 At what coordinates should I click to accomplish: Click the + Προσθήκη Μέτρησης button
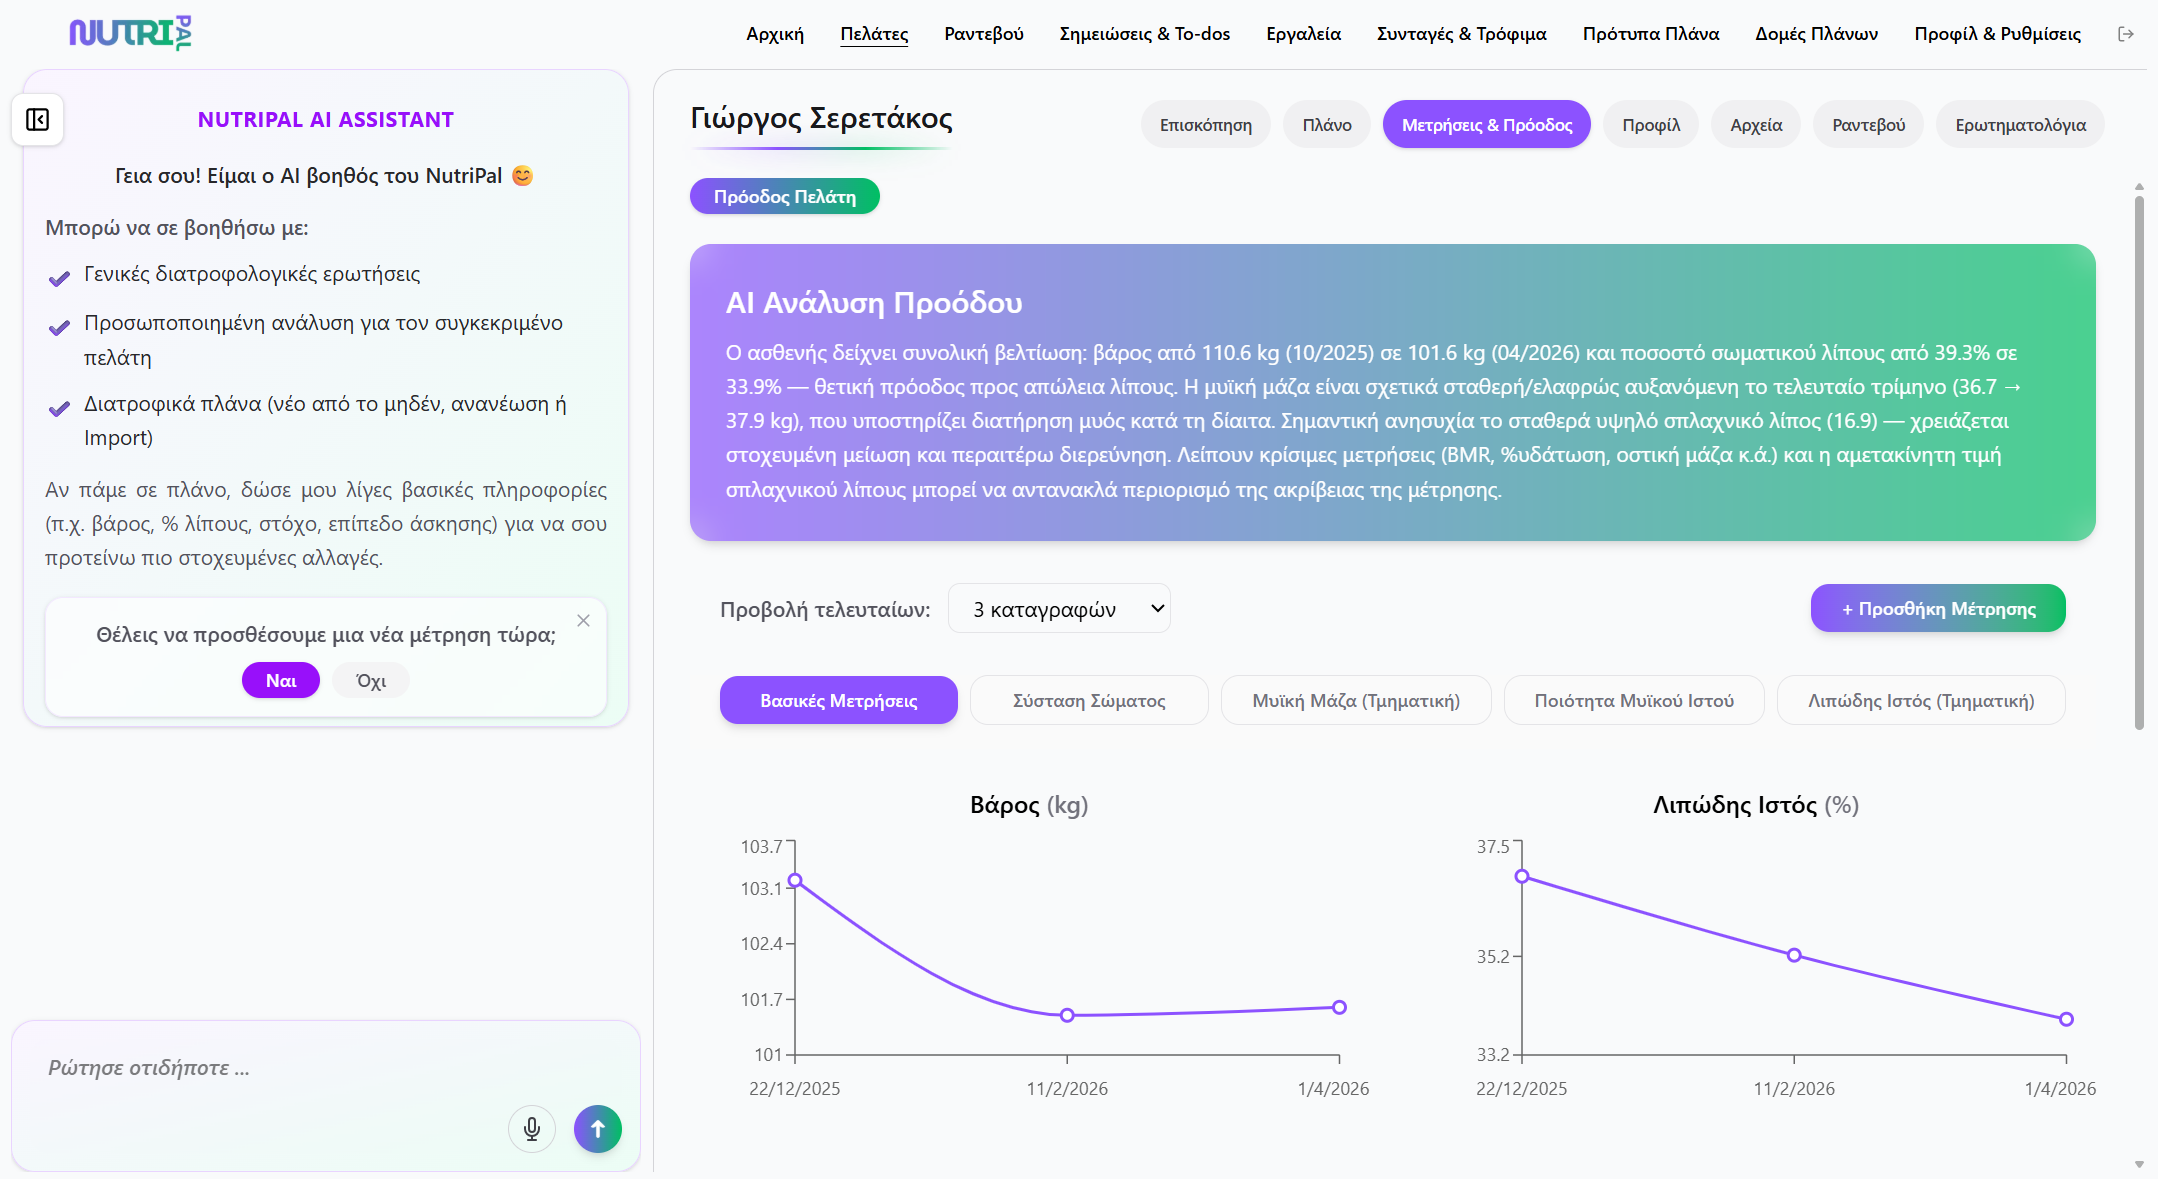[x=1937, y=609]
